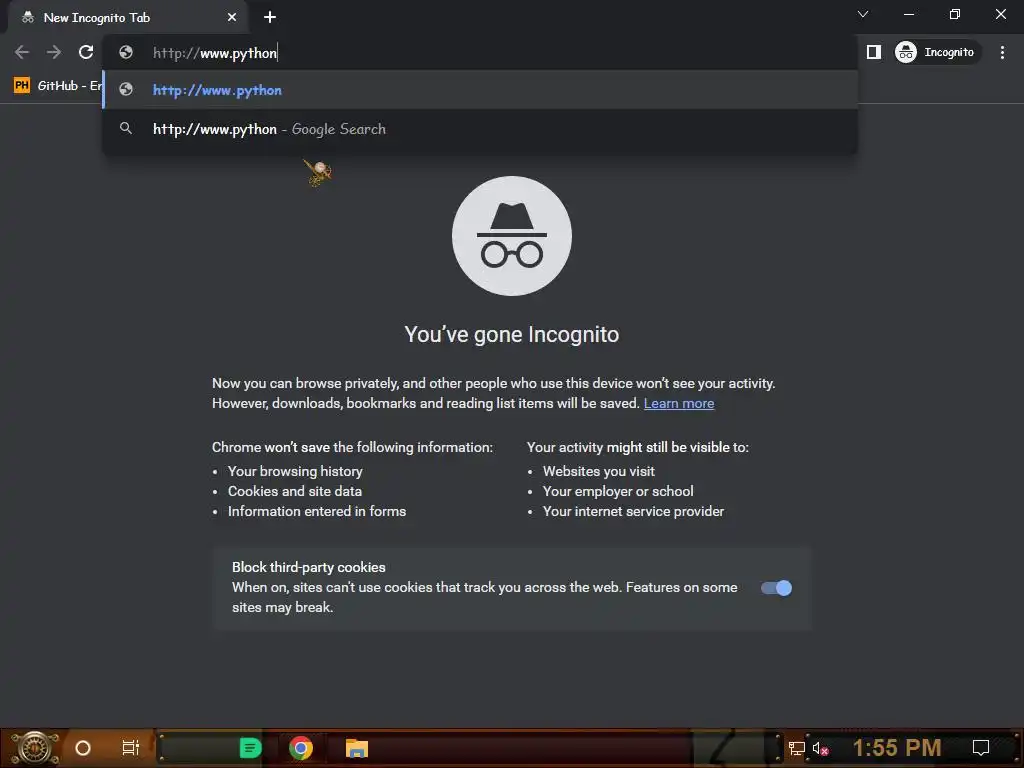The height and width of the screenshot is (768, 1024).
Task: Open the 1:55 PM clock
Action: tap(897, 748)
